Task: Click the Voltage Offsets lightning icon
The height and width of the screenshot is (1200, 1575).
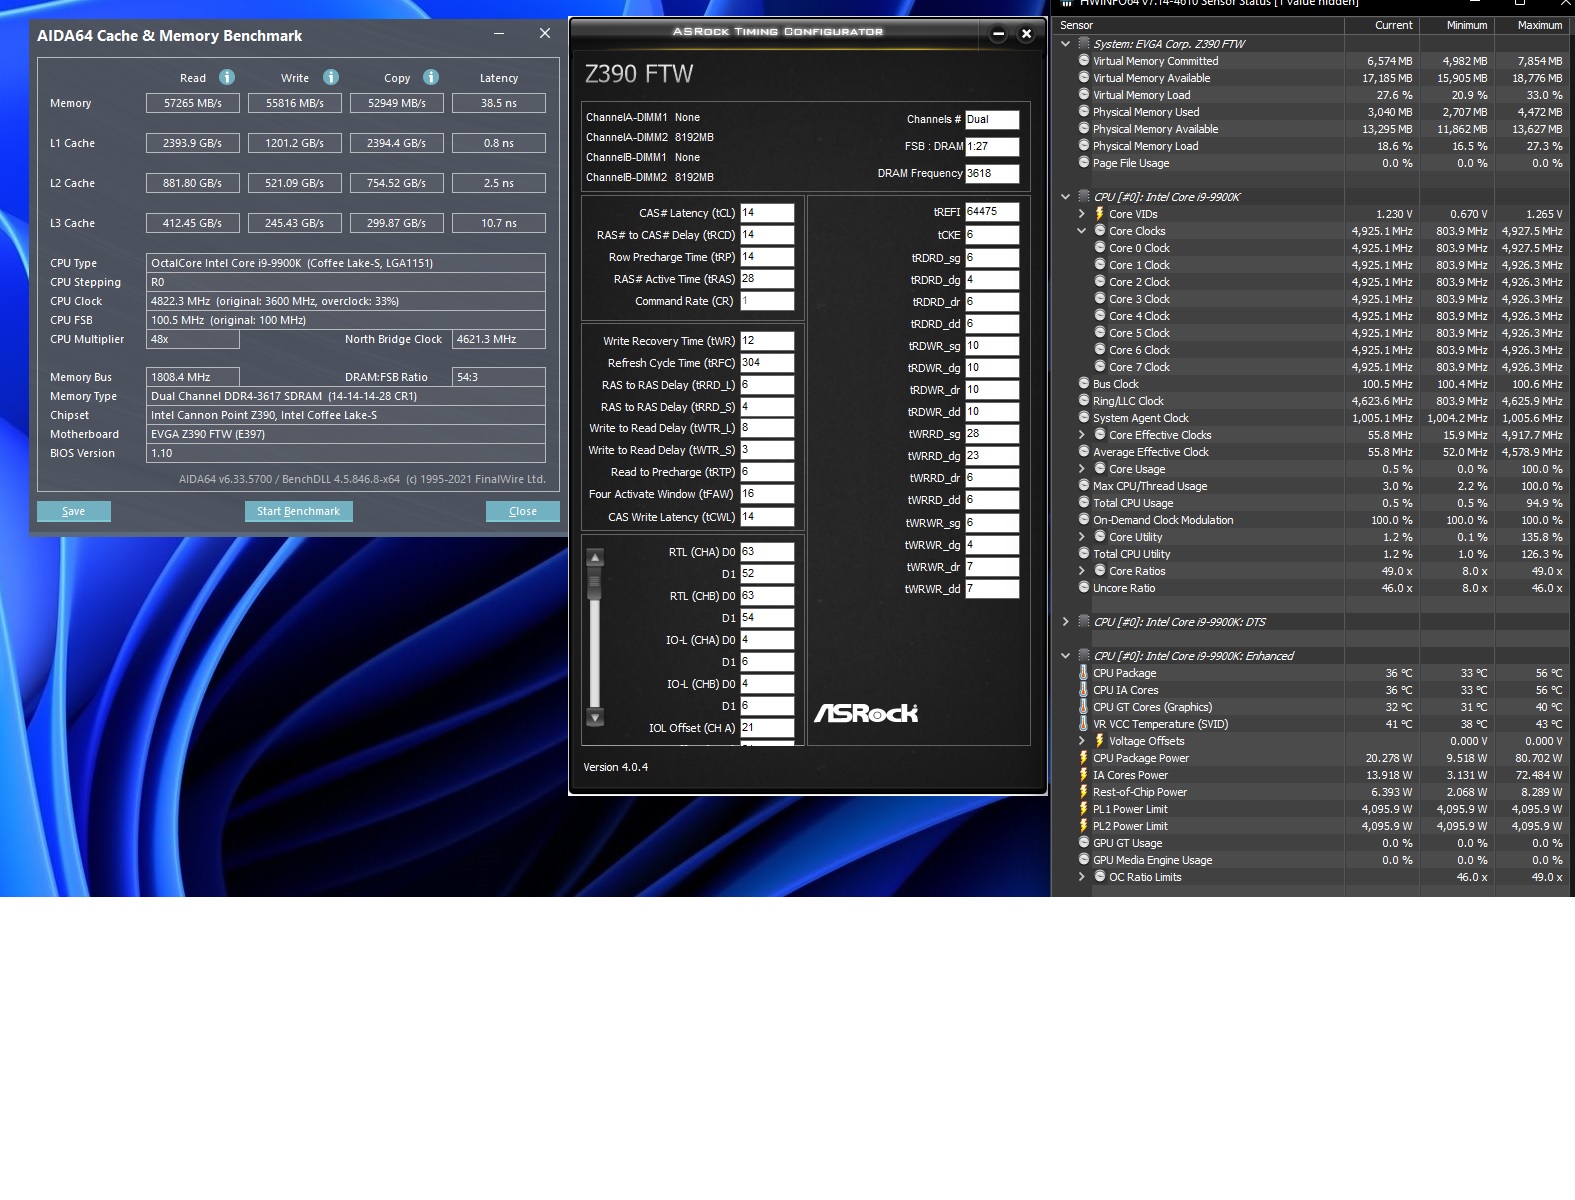Action: coord(1100,741)
